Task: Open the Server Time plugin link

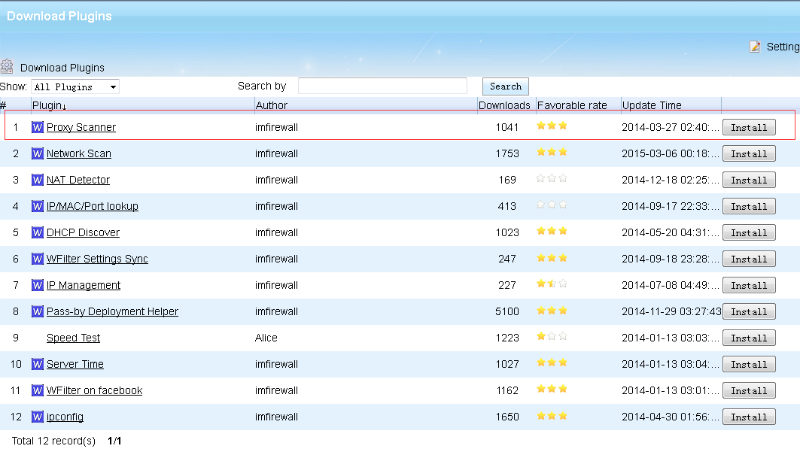Action: [x=75, y=364]
